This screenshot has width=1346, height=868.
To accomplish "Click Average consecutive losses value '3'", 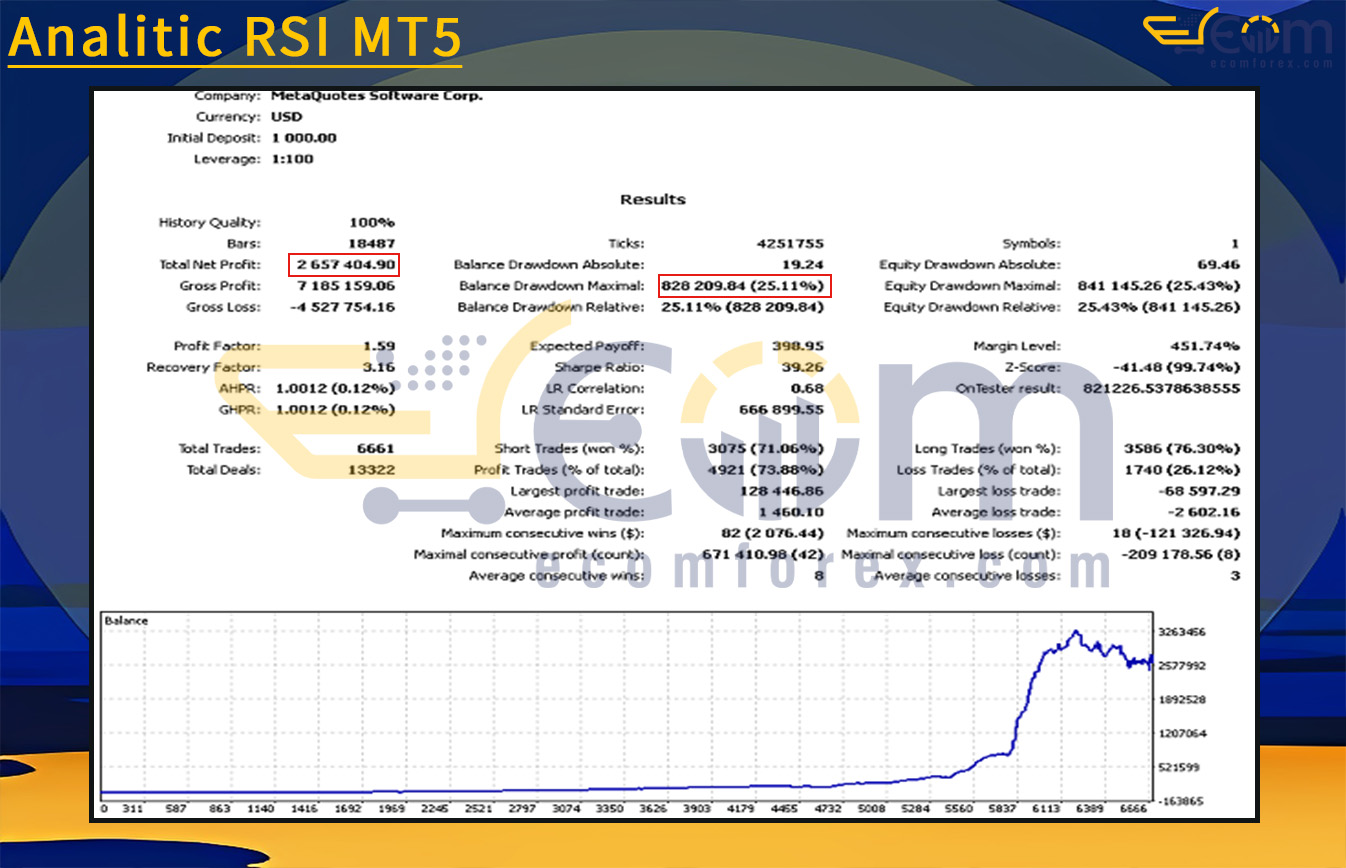I will point(1235,575).
